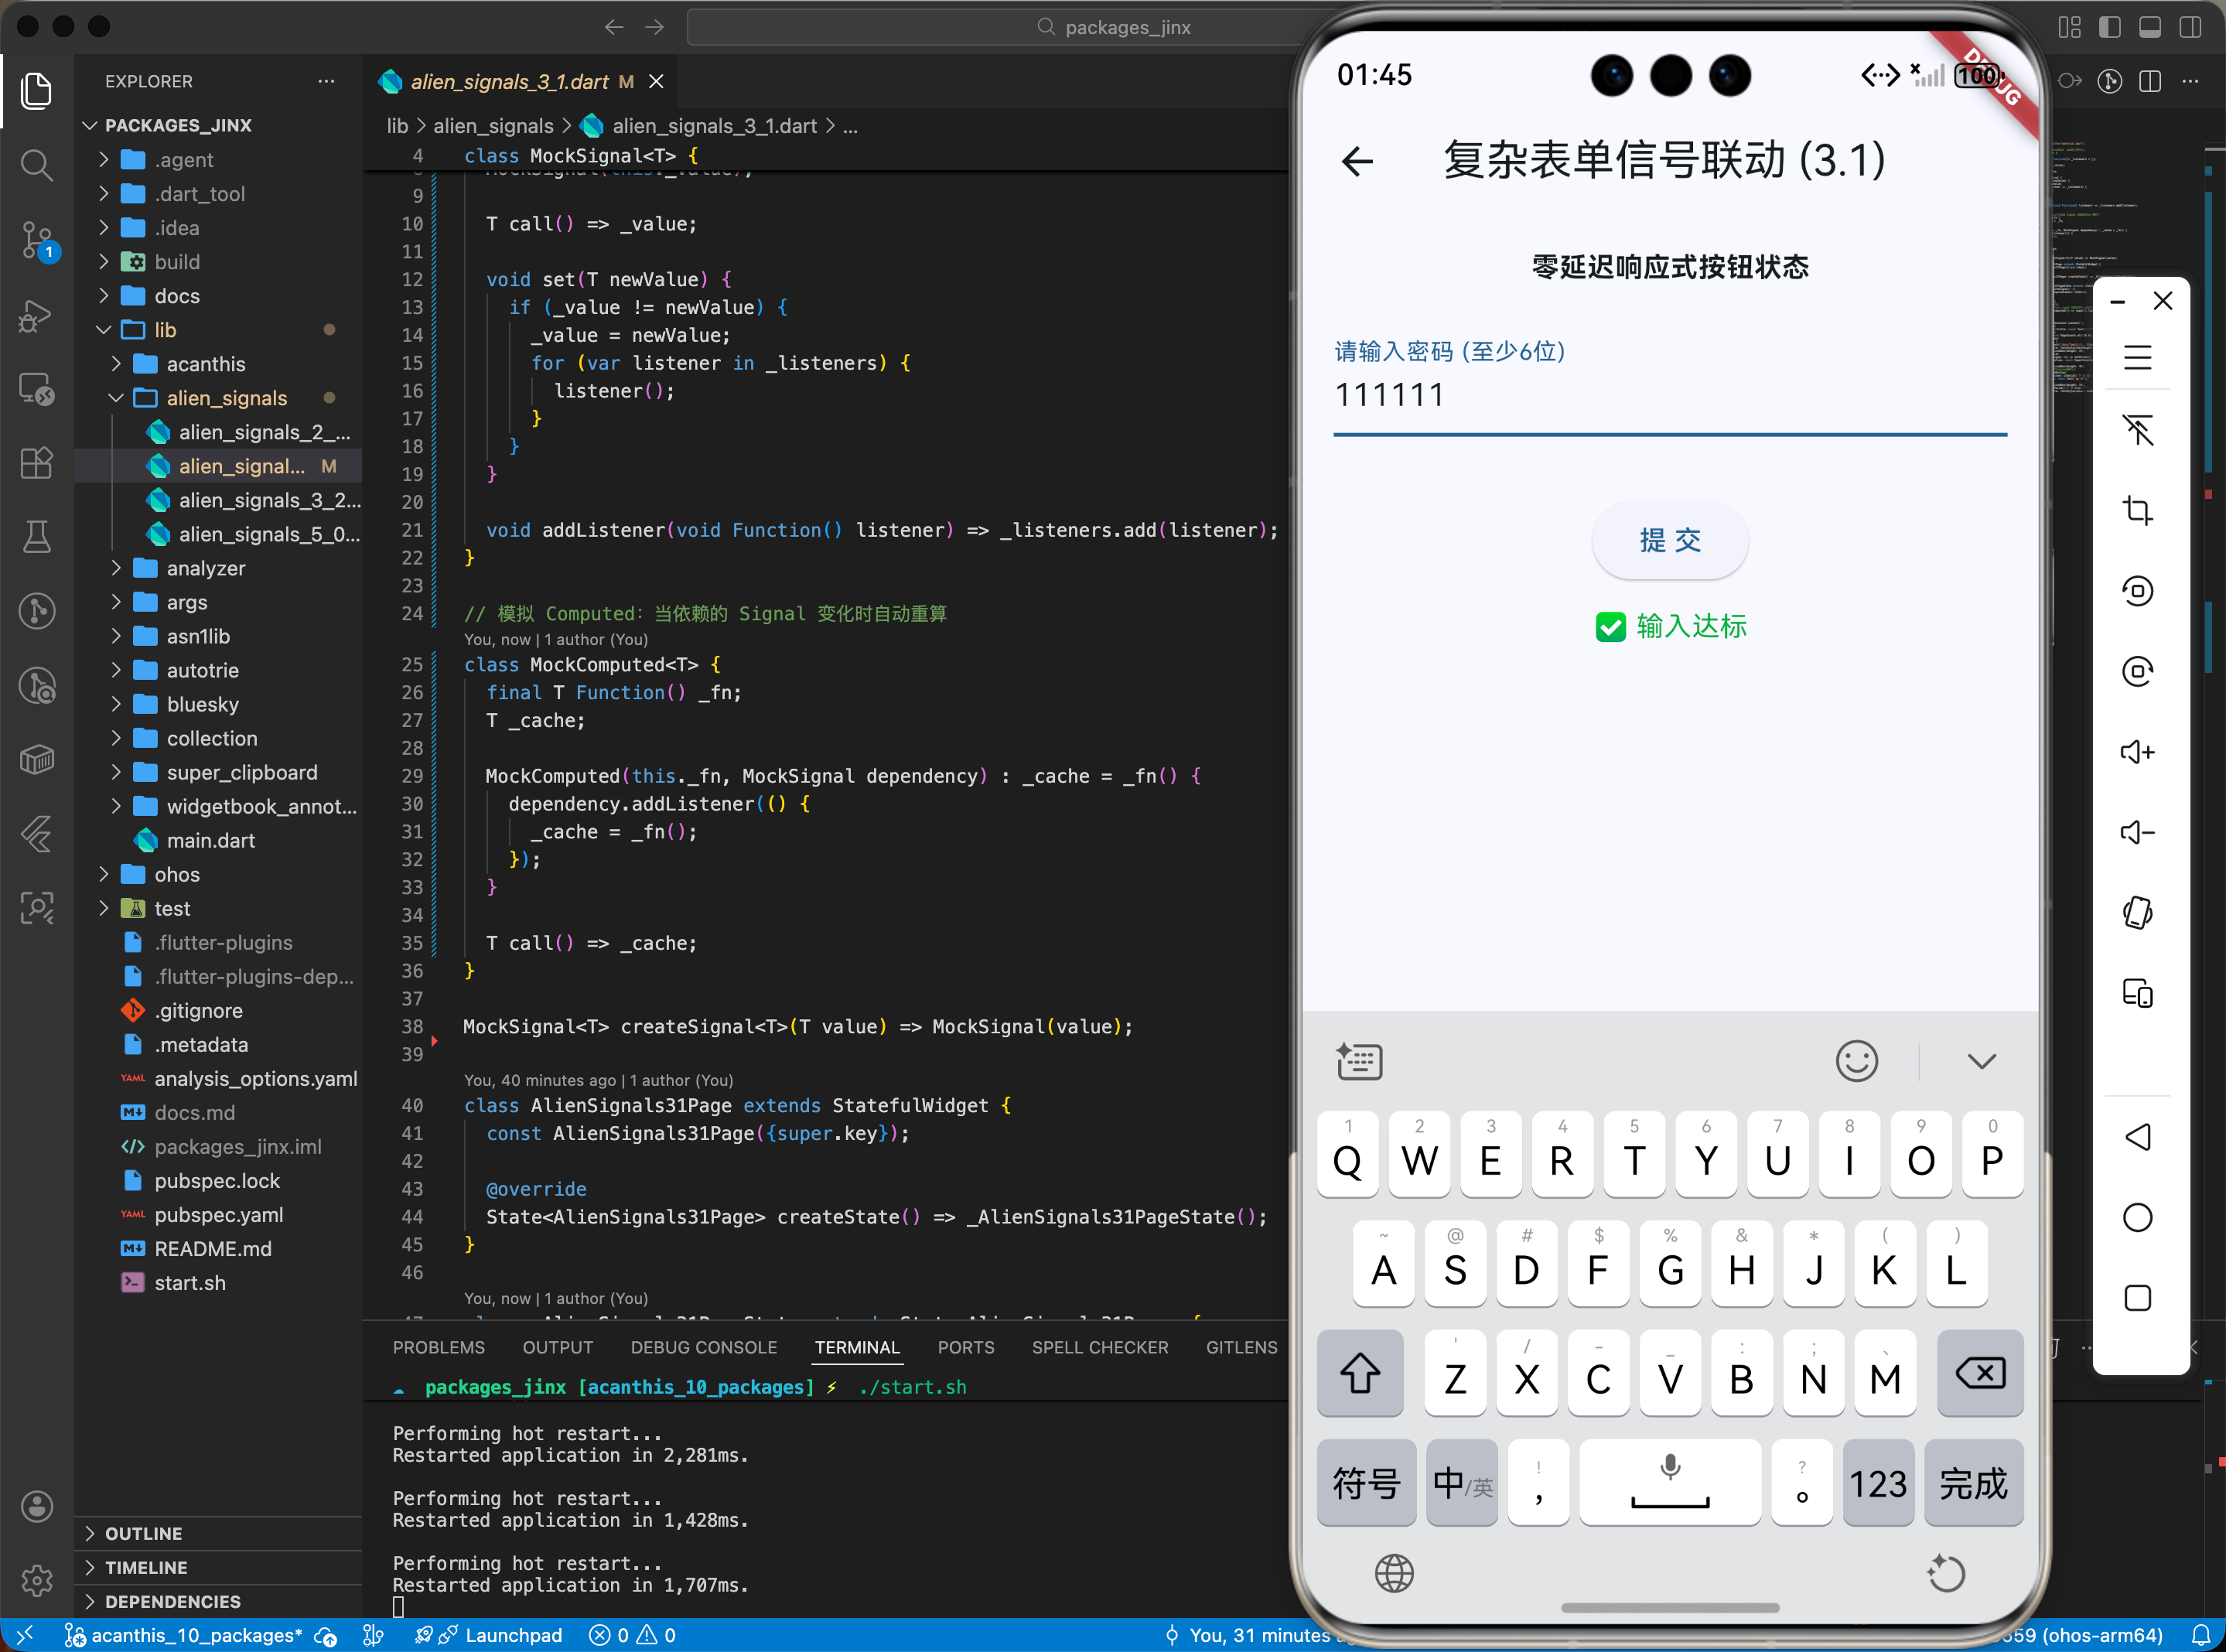Toggle the 输入达标 green checkbox
Viewport: 2226px width, 1652px height.
point(1610,627)
